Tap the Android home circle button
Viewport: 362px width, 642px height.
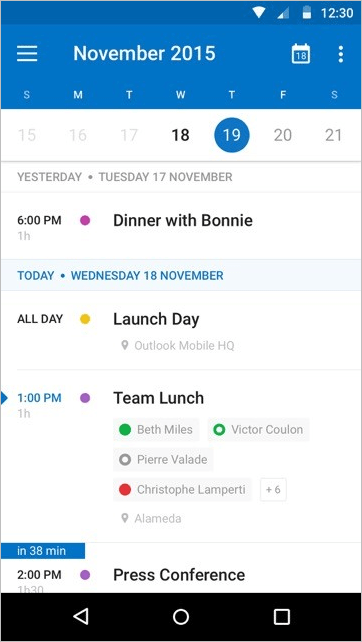pyautogui.click(x=181, y=616)
